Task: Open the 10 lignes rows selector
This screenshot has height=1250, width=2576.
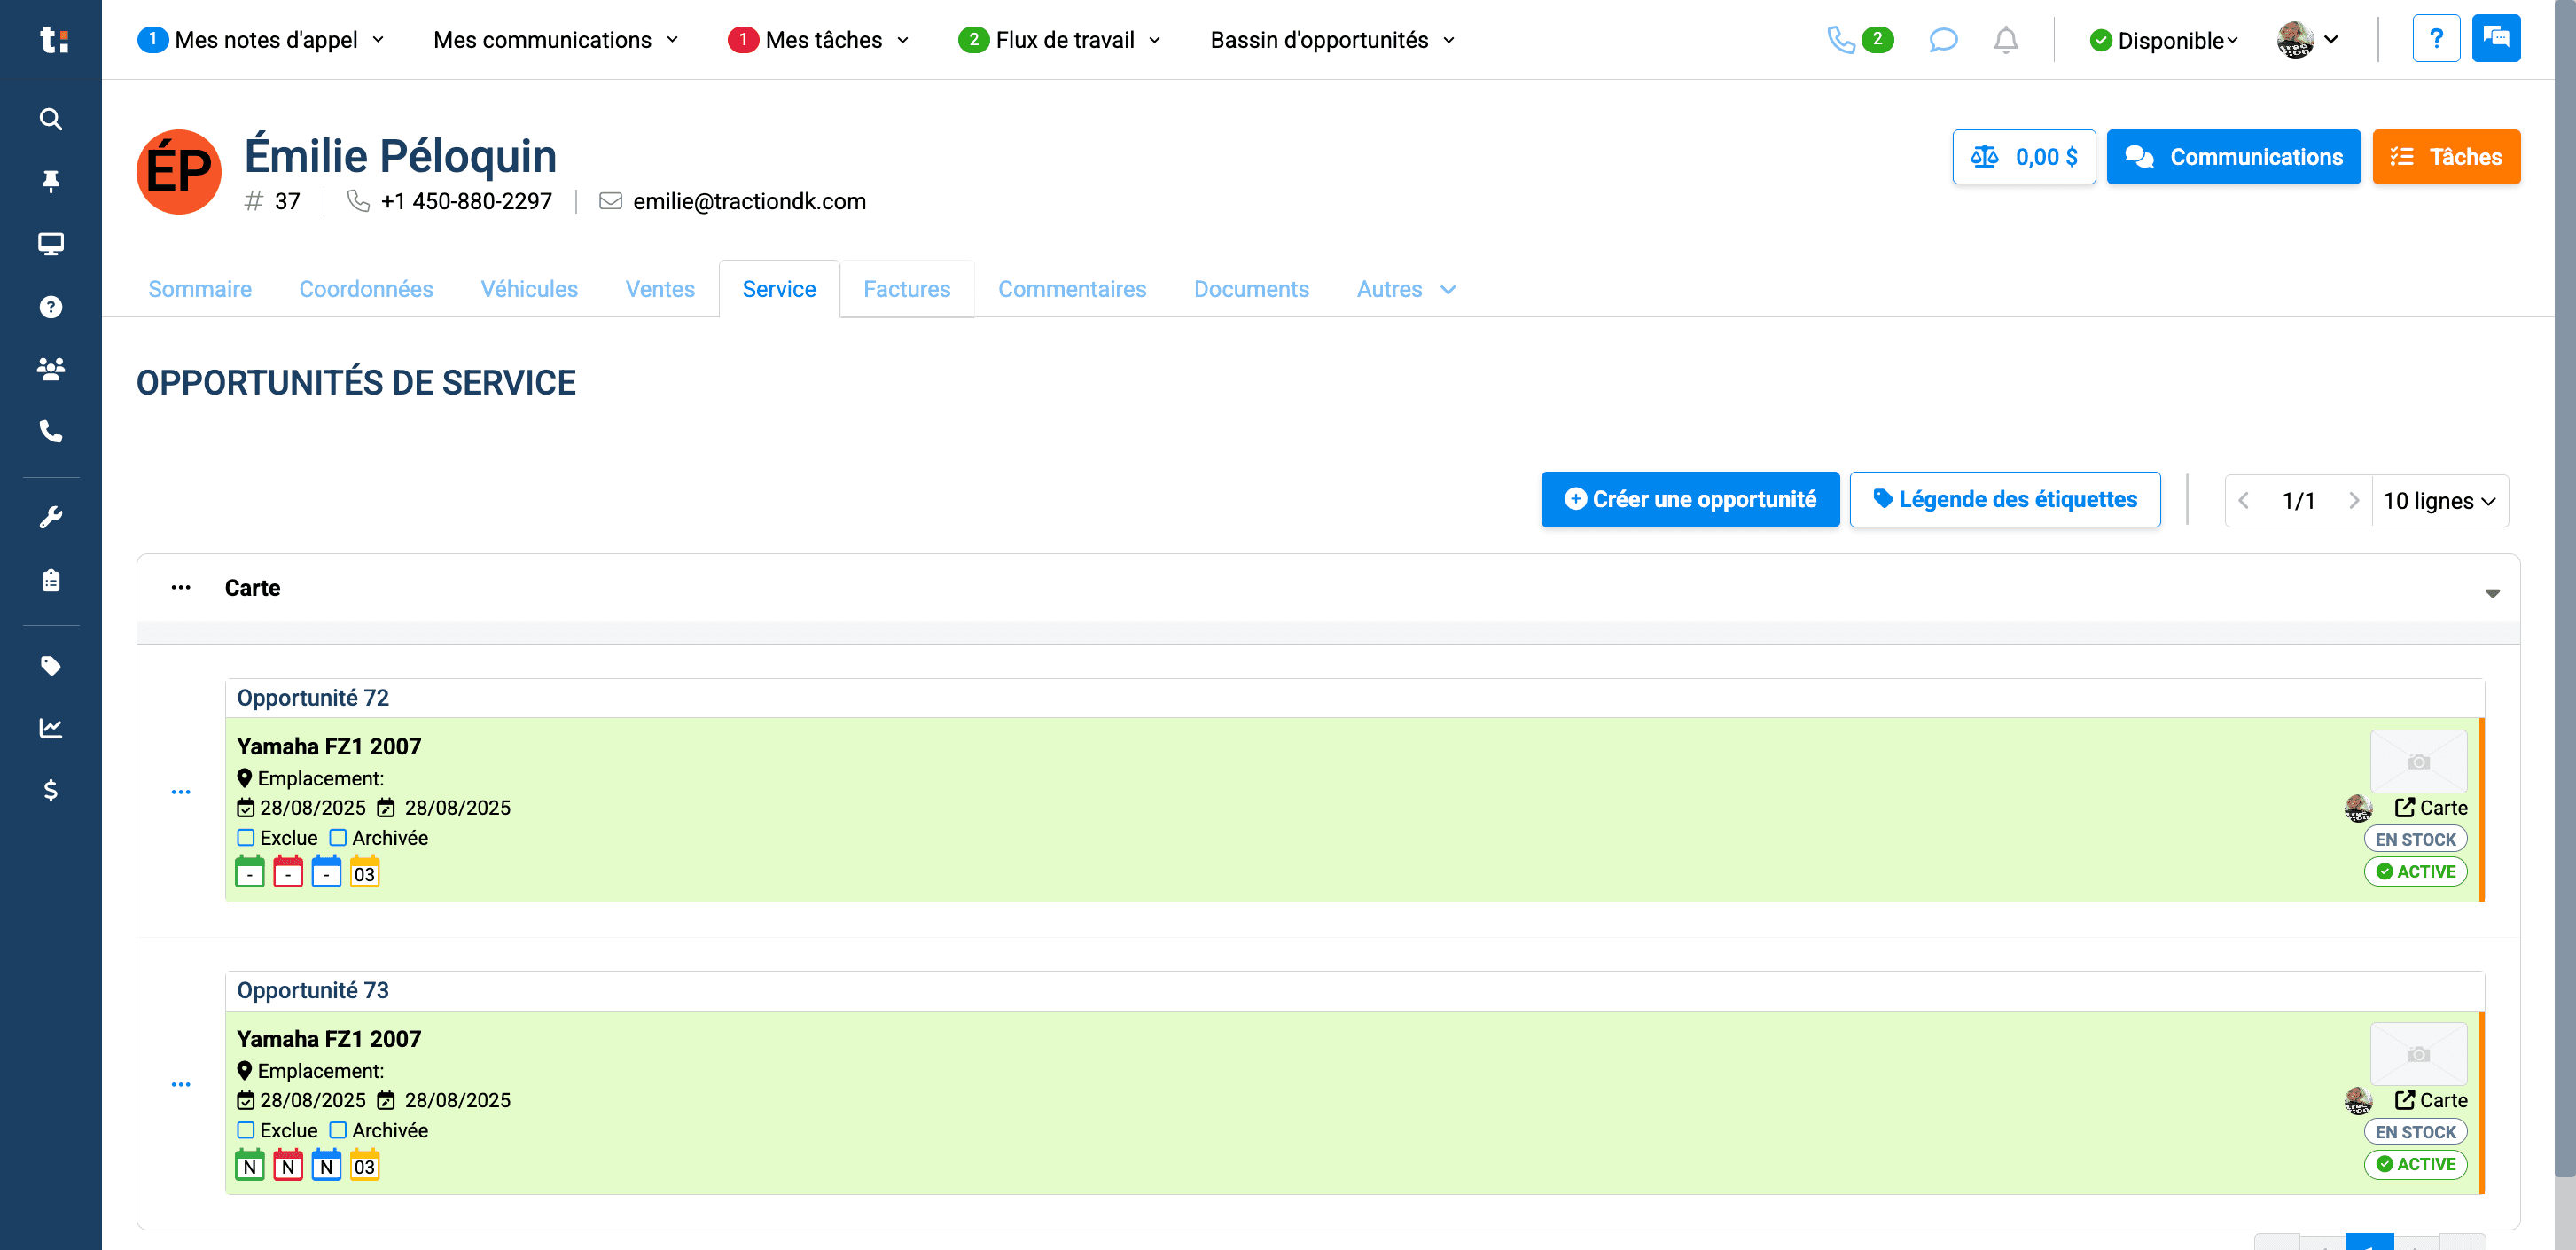Action: pos(2440,500)
